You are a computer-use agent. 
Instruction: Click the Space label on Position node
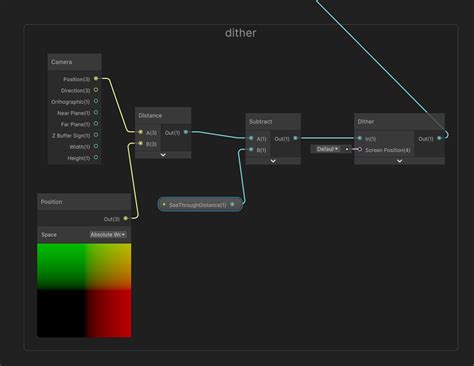point(49,235)
